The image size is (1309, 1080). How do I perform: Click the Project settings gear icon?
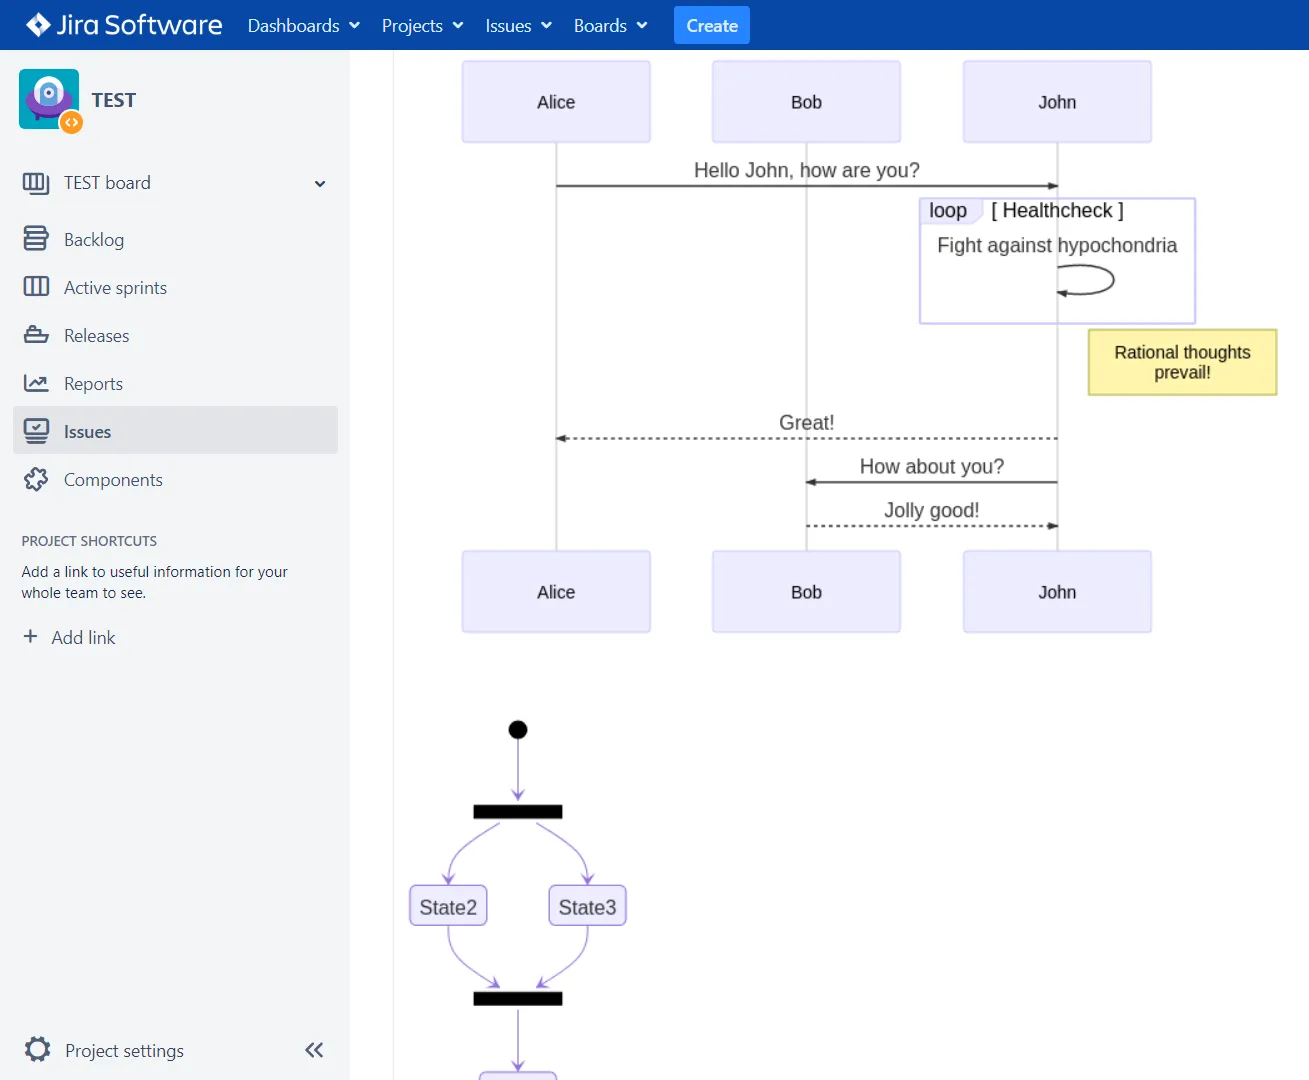(38, 1049)
